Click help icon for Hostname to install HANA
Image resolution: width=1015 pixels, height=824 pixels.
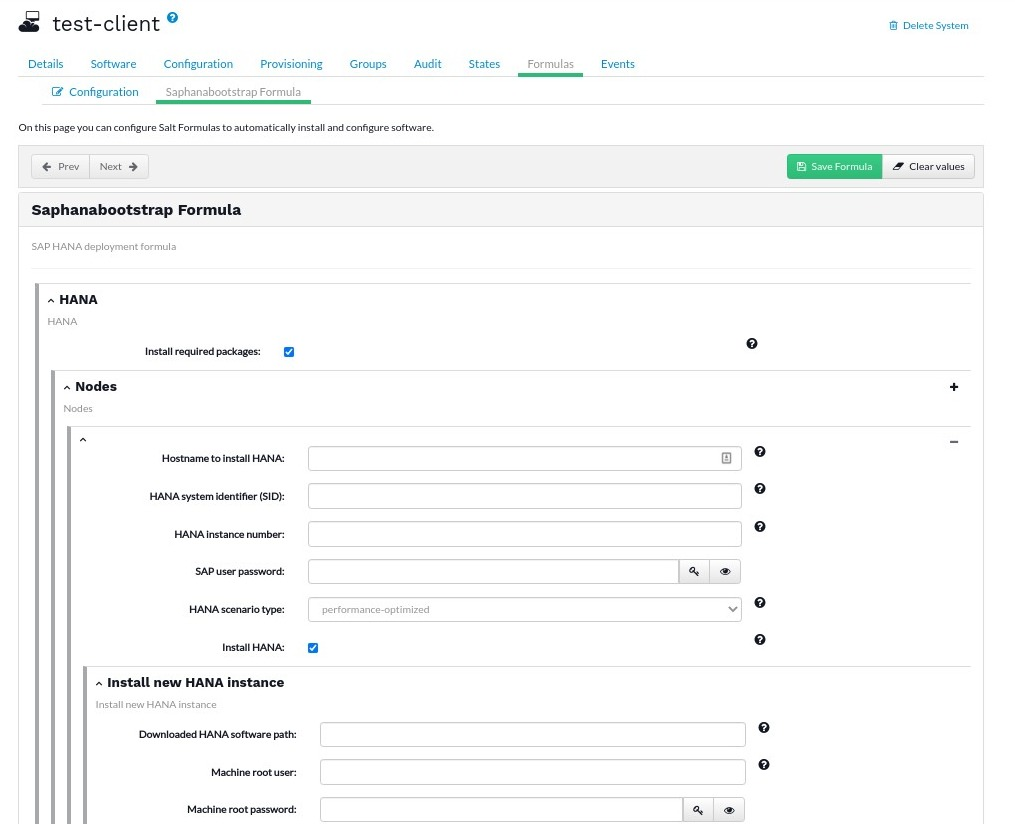(759, 452)
